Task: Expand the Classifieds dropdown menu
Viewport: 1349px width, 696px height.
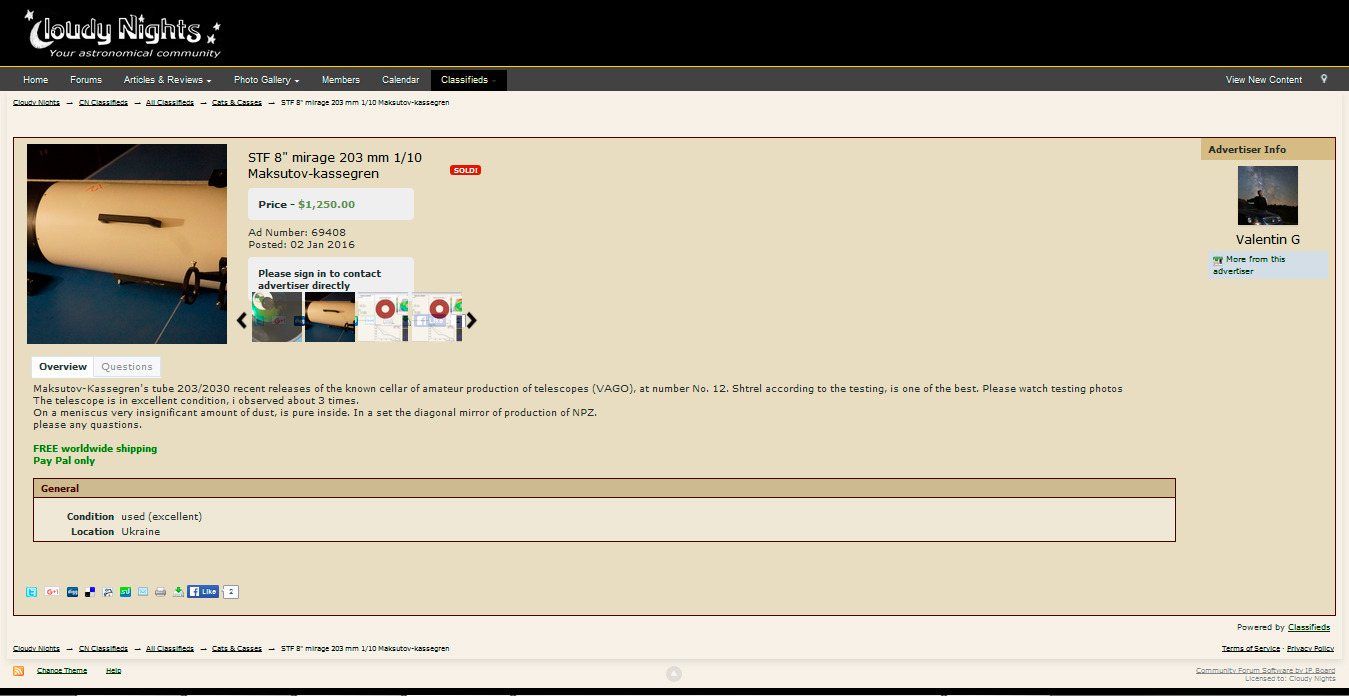Action: [x=469, y=80]
